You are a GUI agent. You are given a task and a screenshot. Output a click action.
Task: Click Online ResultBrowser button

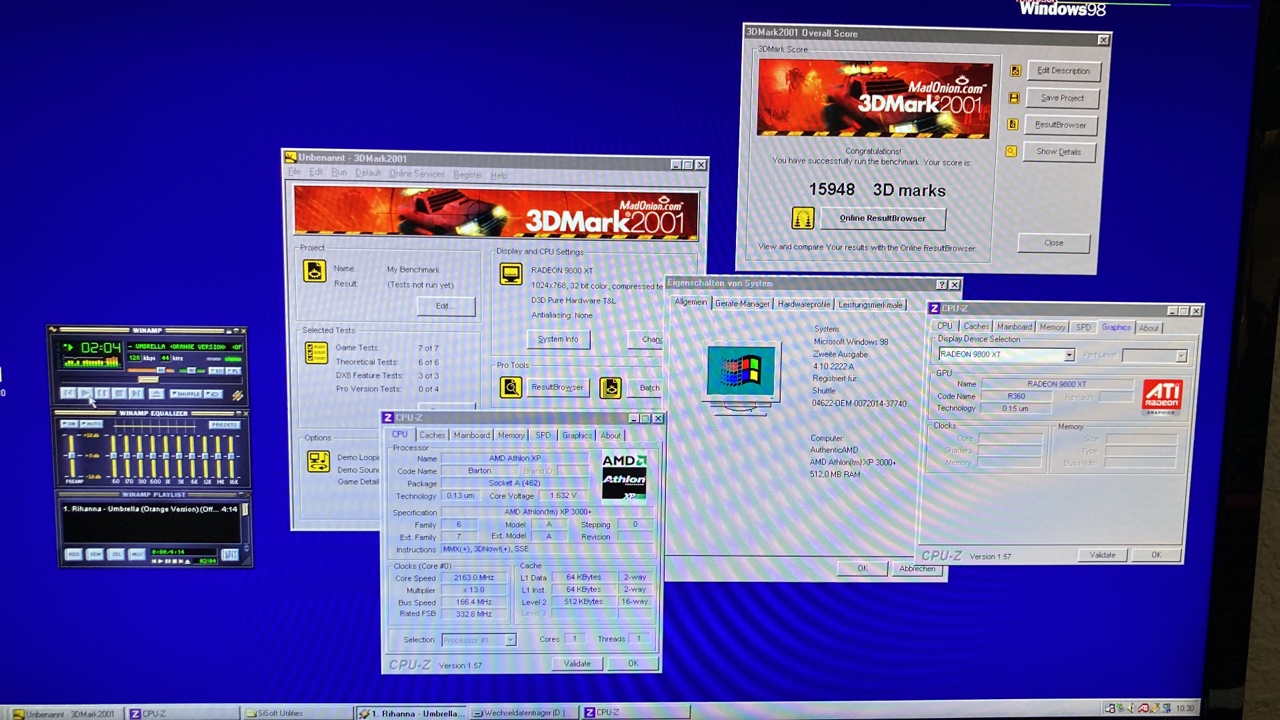[x=883, y=218]
